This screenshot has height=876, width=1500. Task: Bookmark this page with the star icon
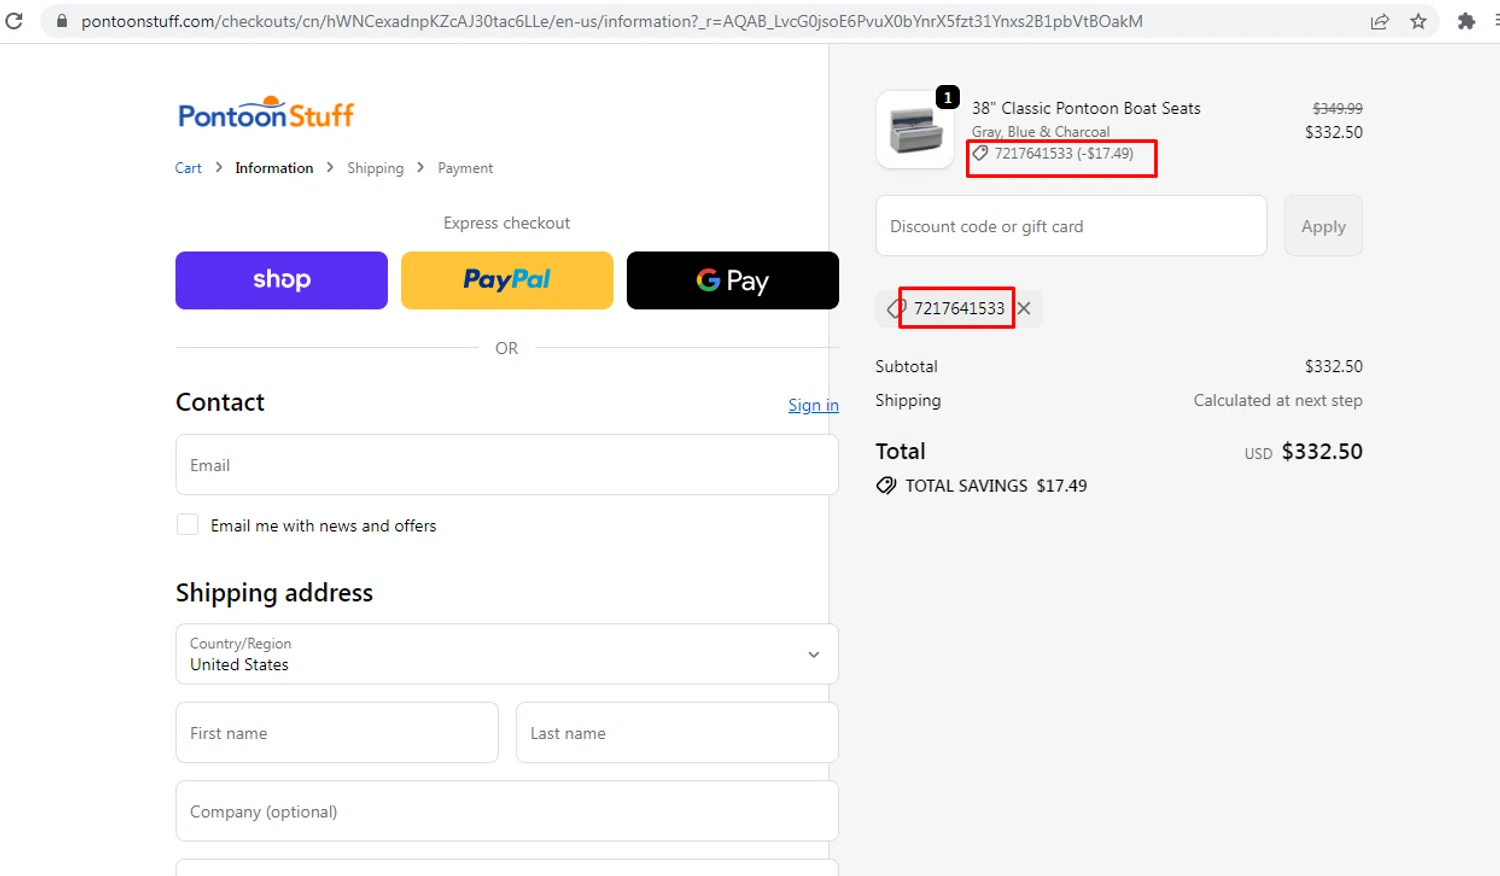tap(1418, 21)
